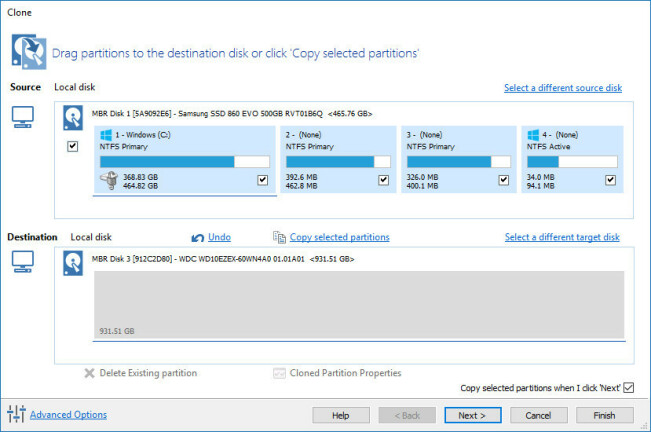Screen dimensions: 651x432
Task: Open 'Select a different target disk'
Action: 562,237
